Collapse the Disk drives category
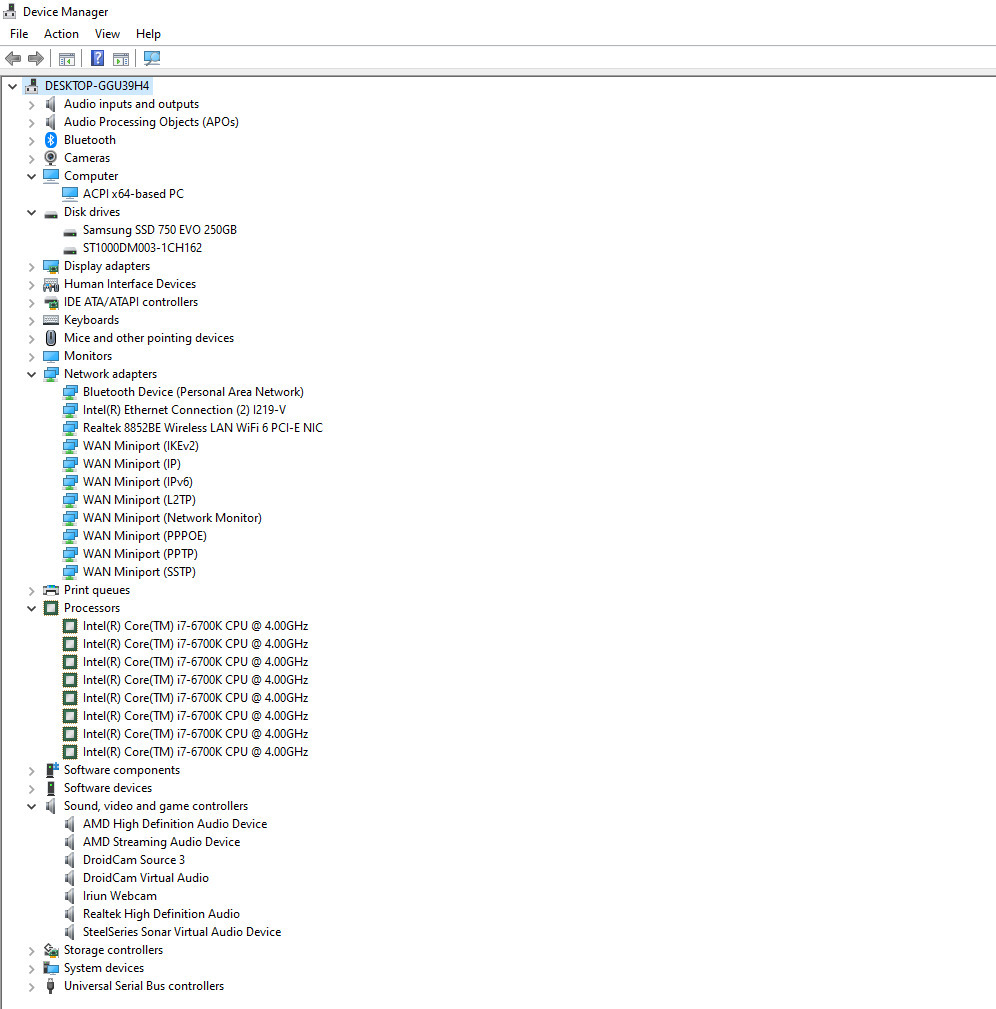Image resolution: width=996 pixels, height=1009 pixels. (x=32, y=212)
